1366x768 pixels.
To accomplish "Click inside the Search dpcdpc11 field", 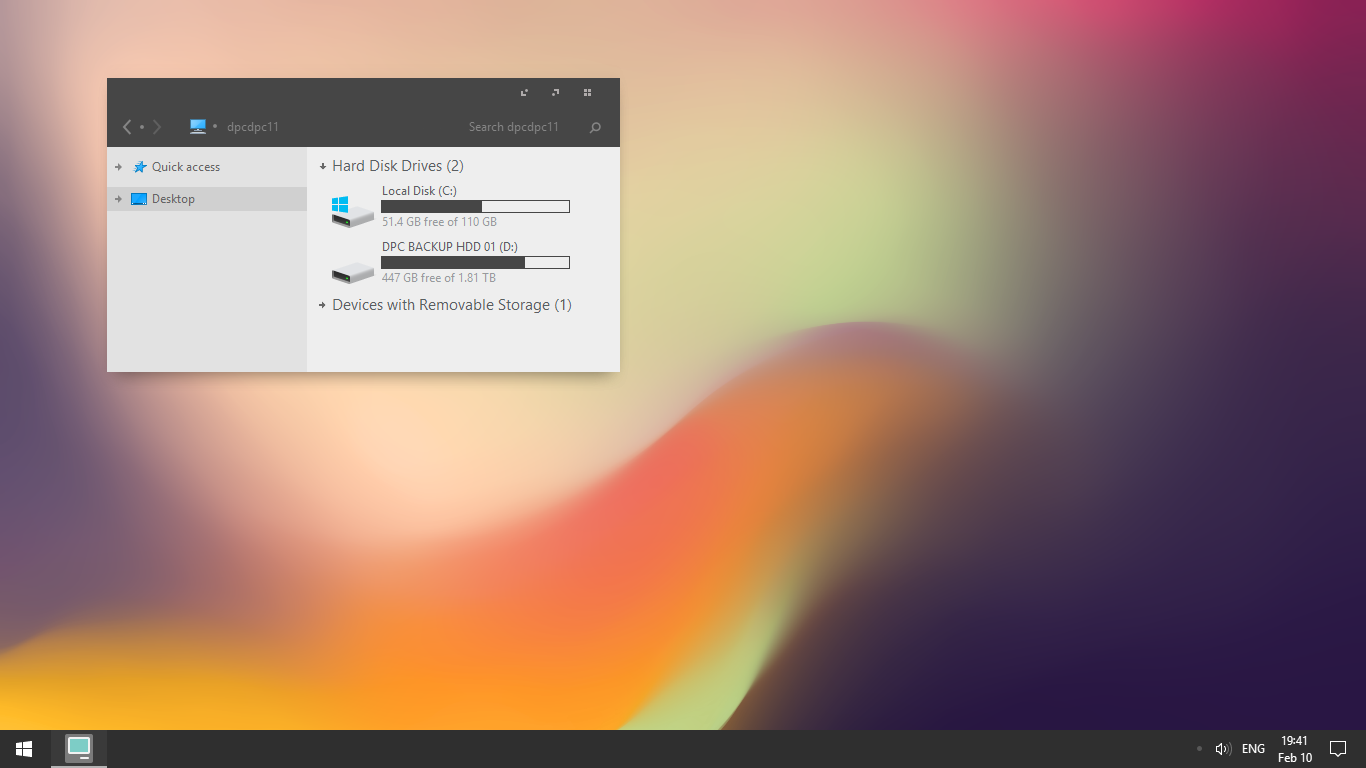I will click(515, 127).
